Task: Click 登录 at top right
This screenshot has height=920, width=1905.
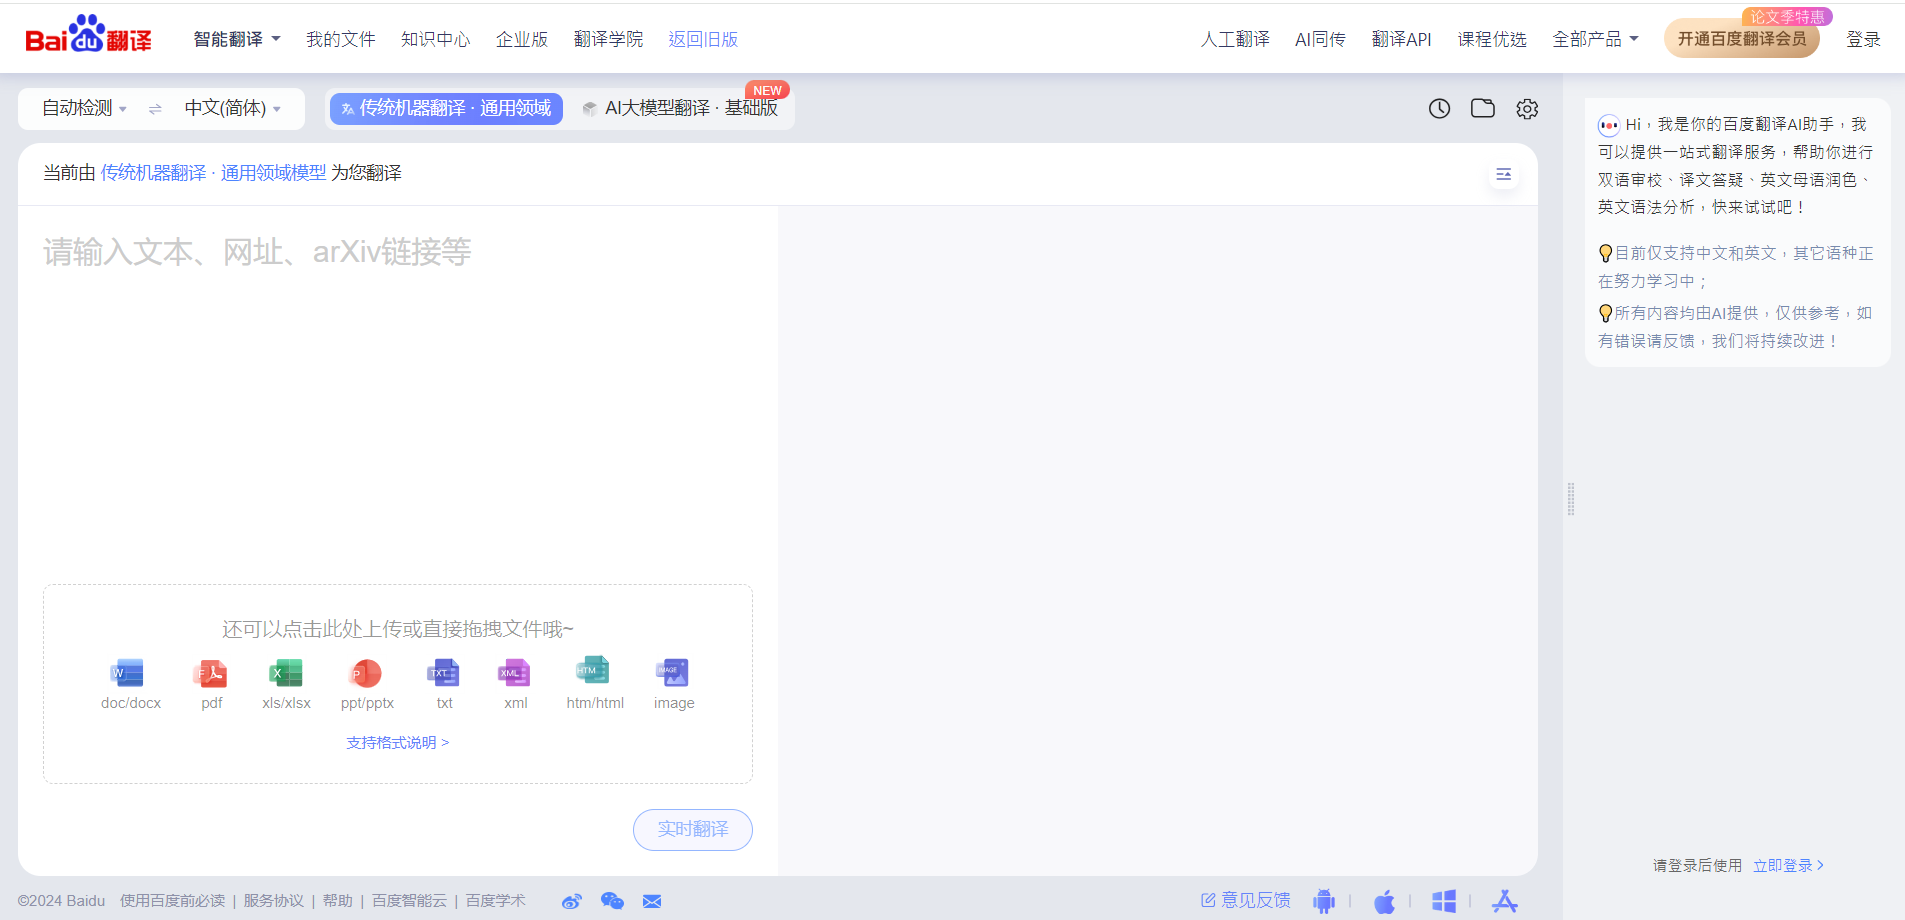Action: (1863, 39)
